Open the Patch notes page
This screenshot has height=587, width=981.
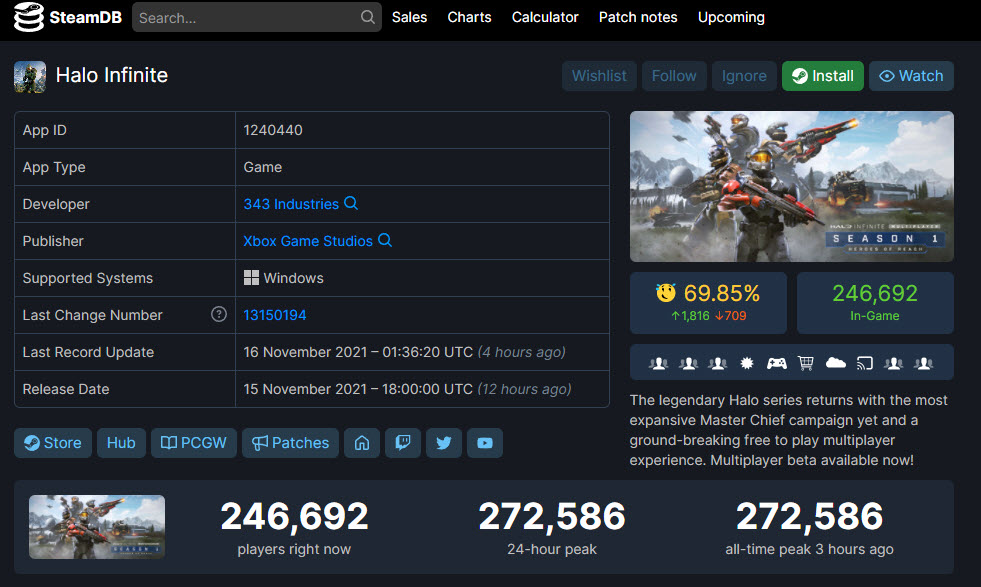click(x=638, y=18)
